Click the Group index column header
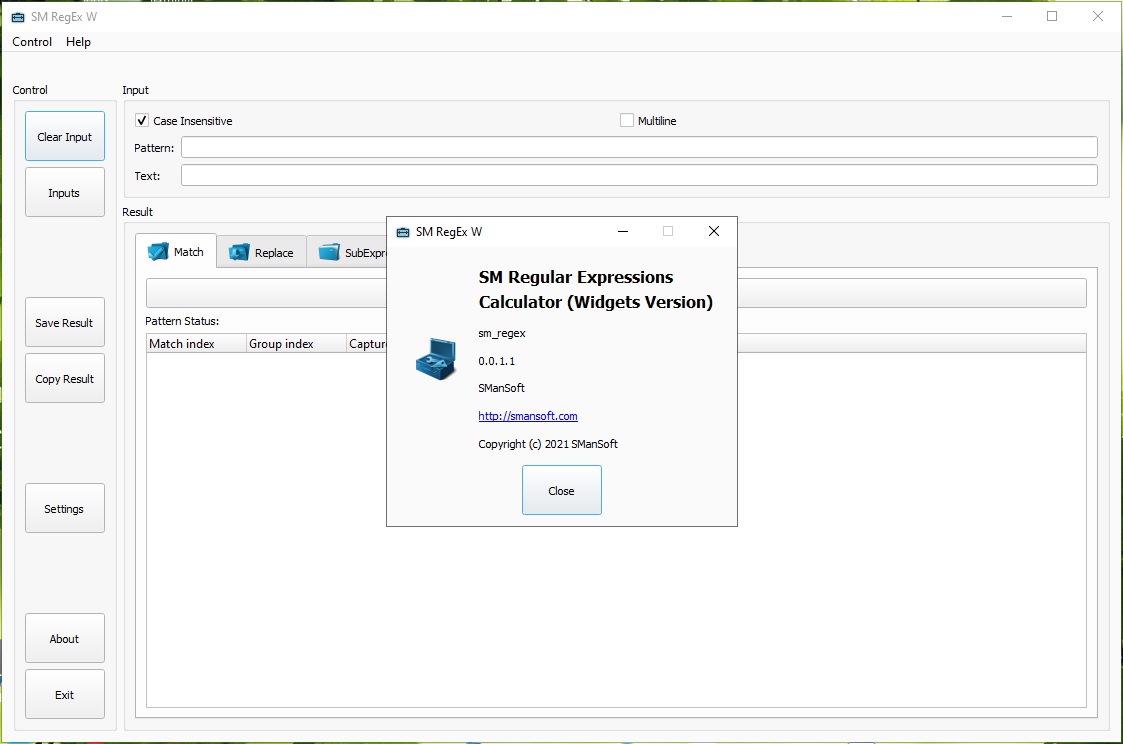The image size is (1123, 744). pyautogui.click(x=297, y=344)
